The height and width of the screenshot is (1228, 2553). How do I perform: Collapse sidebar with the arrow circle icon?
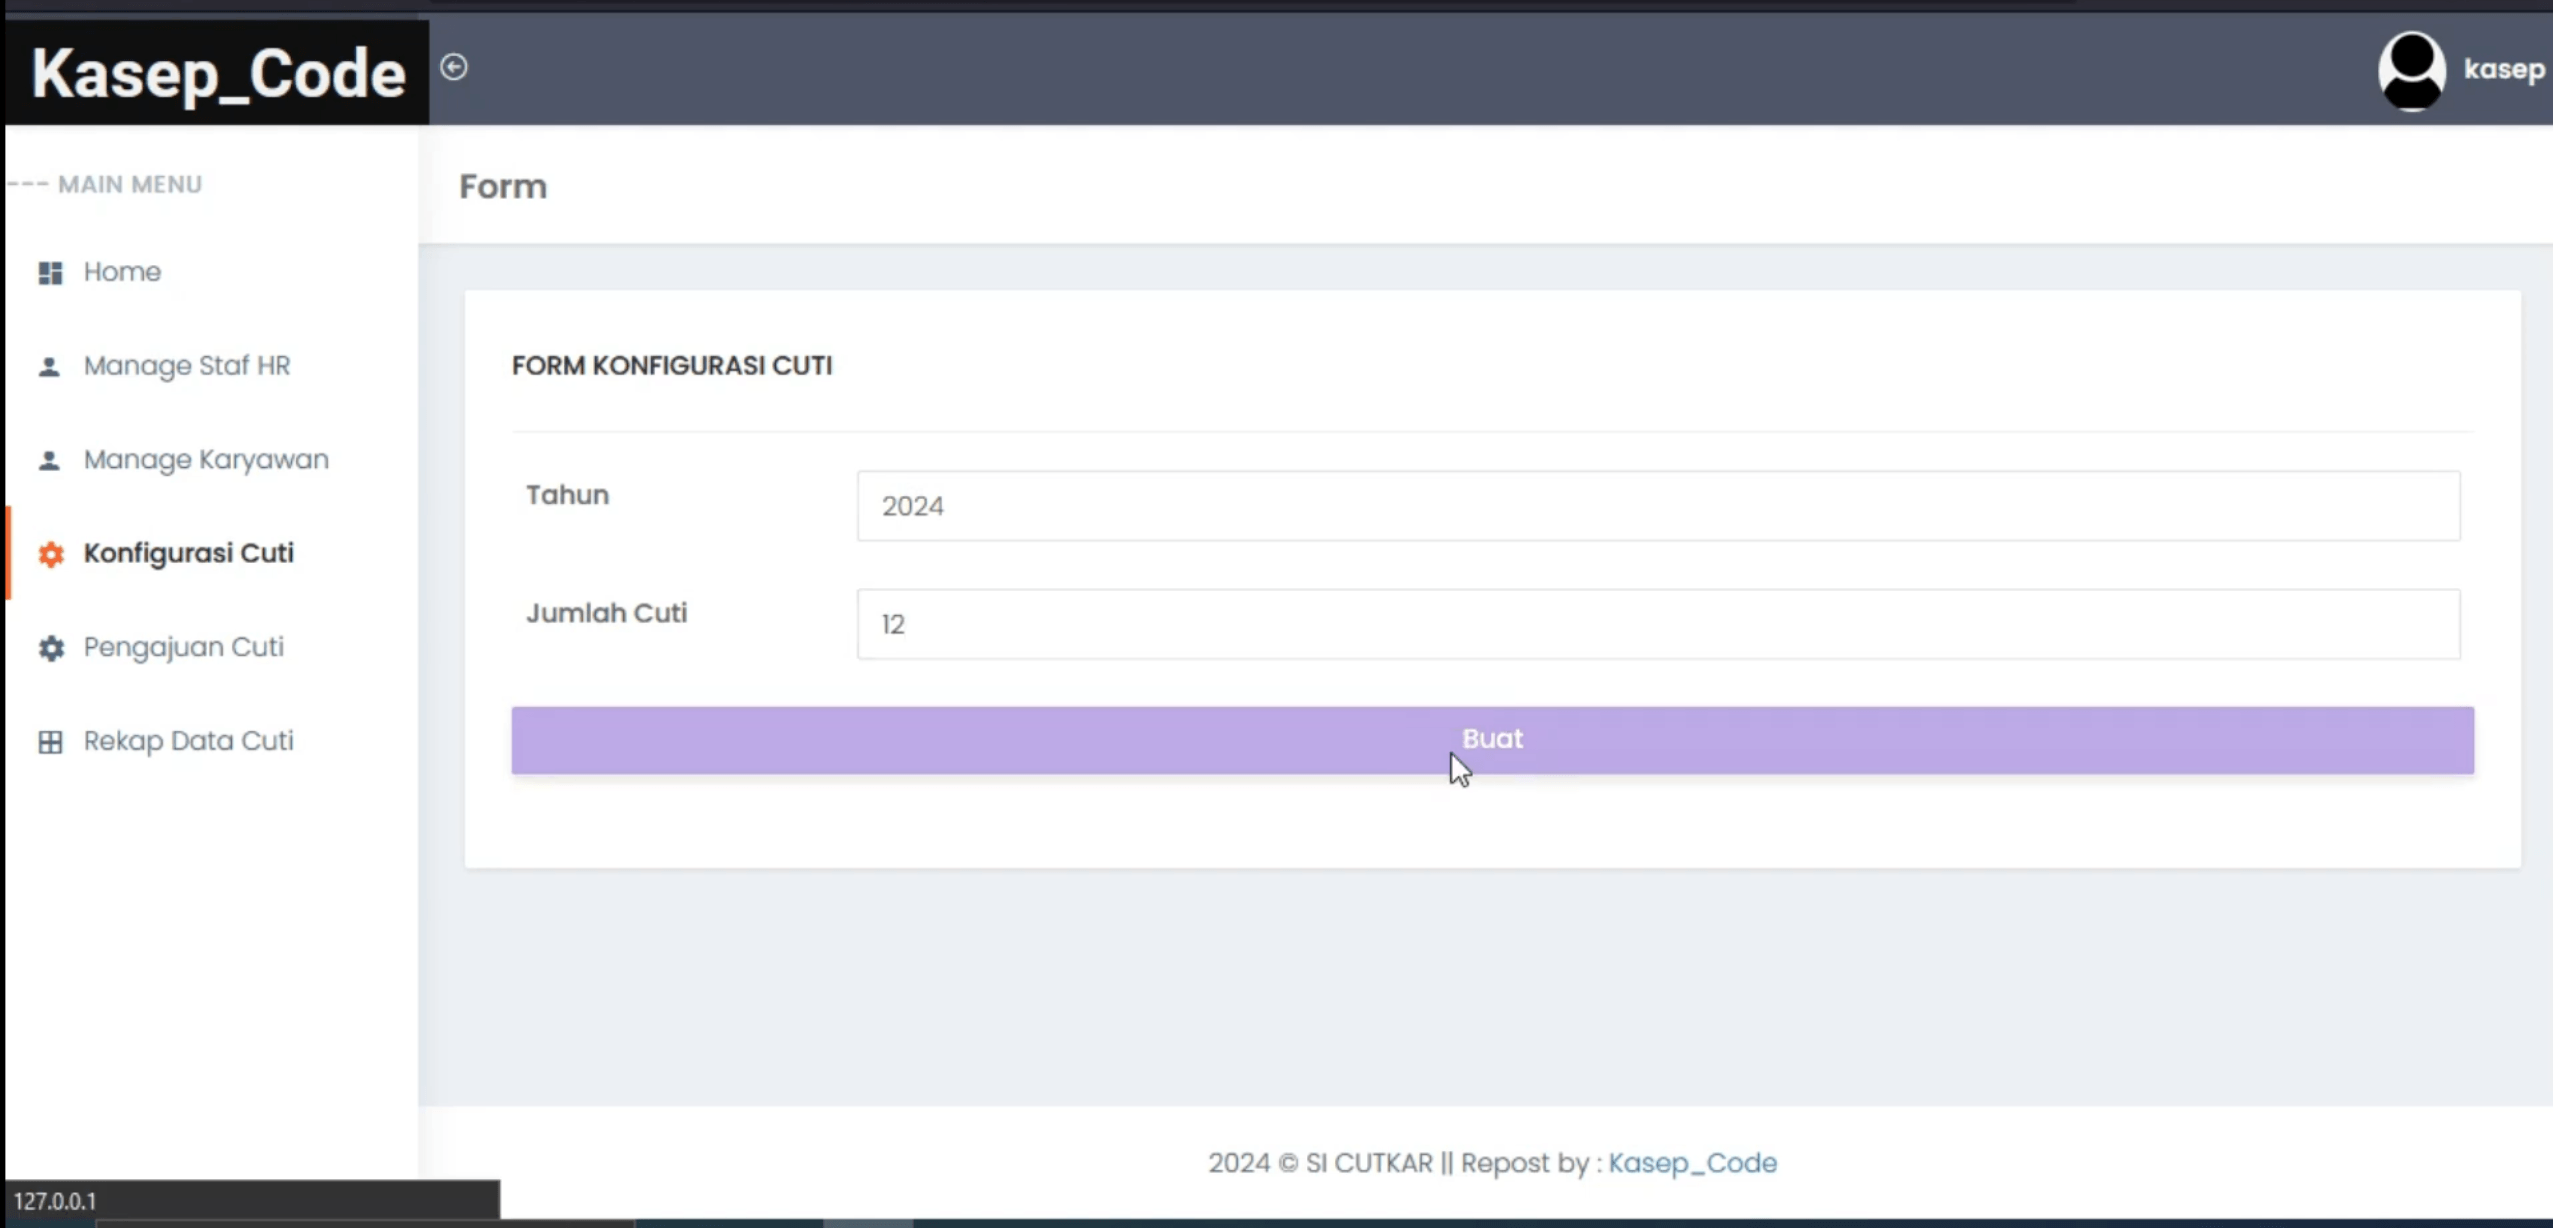pyautogui.click(x=454, y=67)
